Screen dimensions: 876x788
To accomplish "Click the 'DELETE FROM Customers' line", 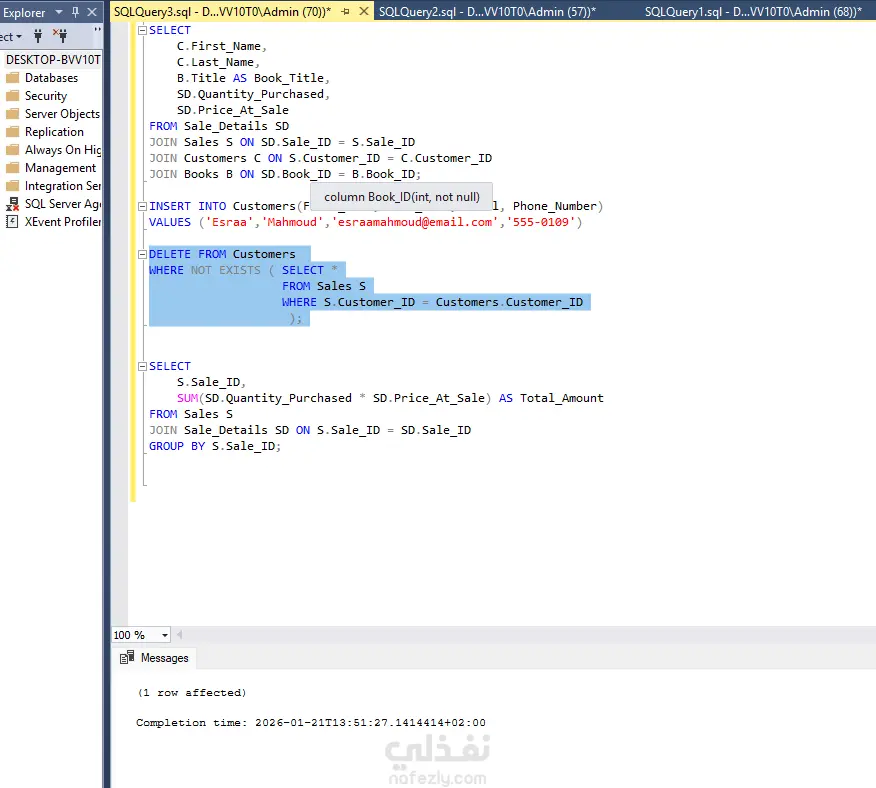I will coord(222,254).
